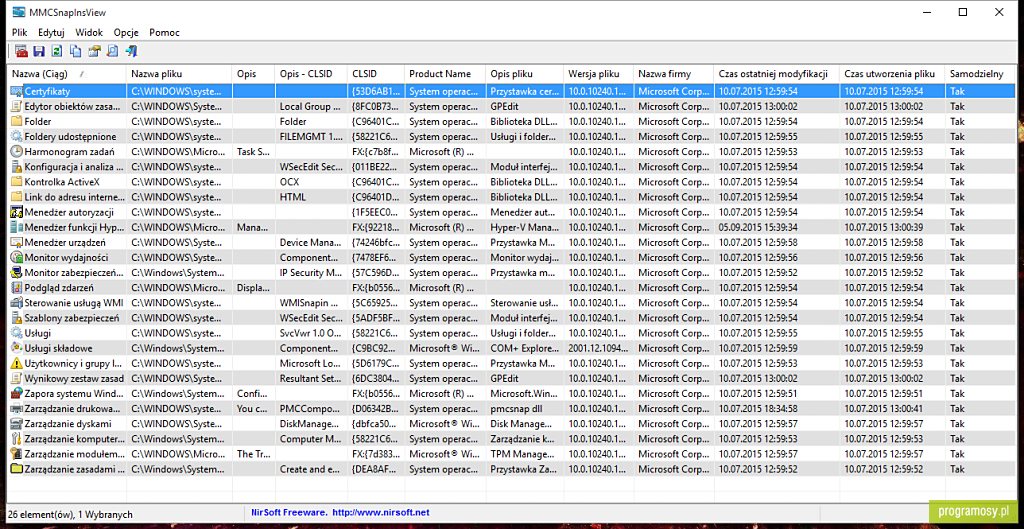Click the Zarządzanie modułem TPM row icon

[x=16, y=454]
